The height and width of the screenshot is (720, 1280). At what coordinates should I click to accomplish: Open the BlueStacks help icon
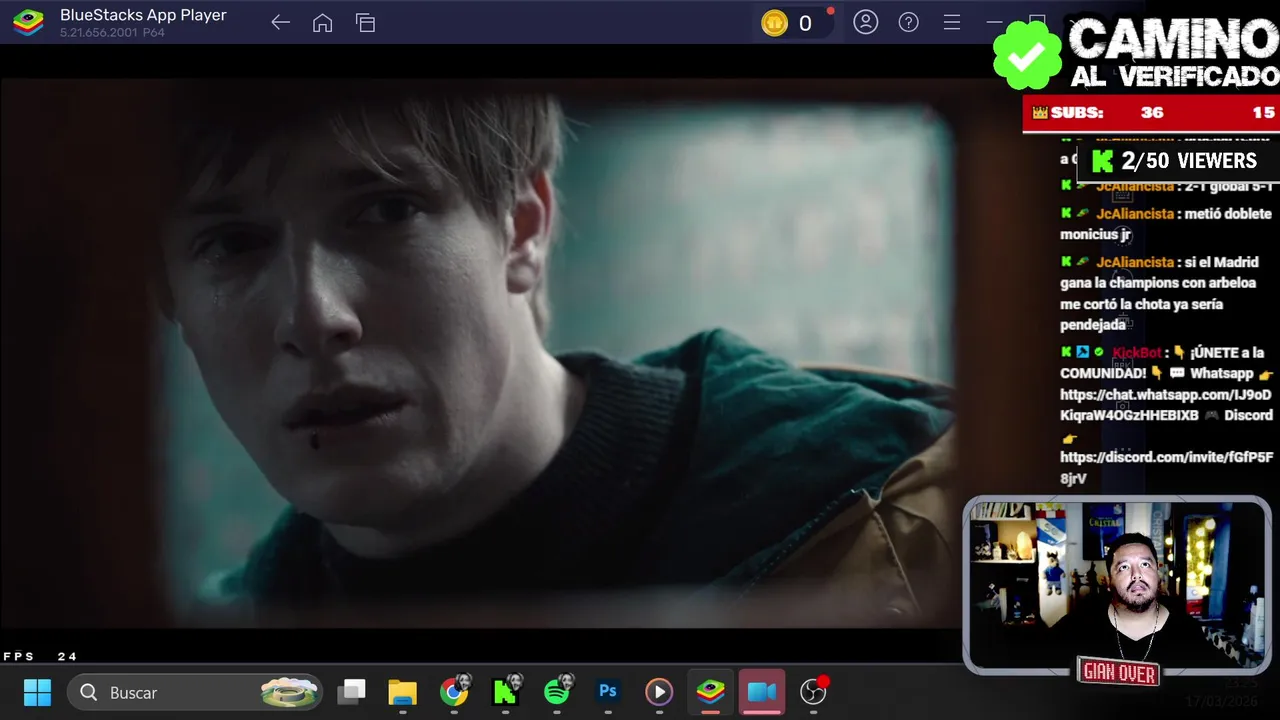tap(909, 22)
